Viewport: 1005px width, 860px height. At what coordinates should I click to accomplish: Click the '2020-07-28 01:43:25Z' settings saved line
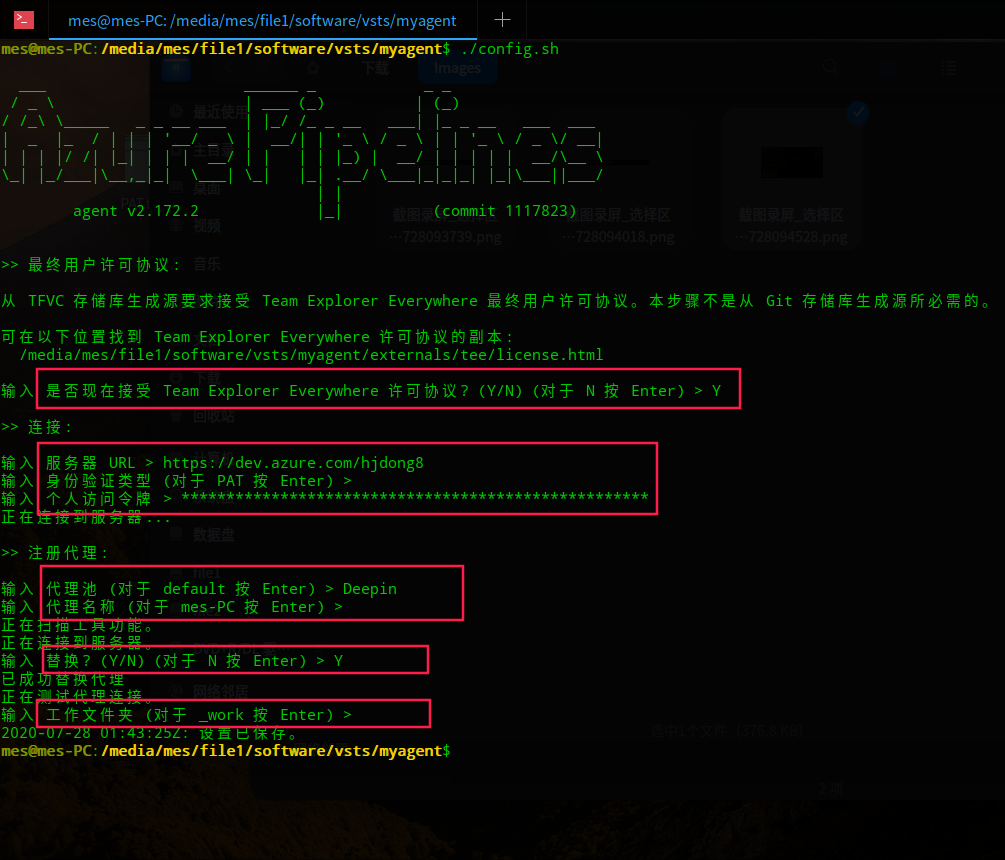click(149, 733)
